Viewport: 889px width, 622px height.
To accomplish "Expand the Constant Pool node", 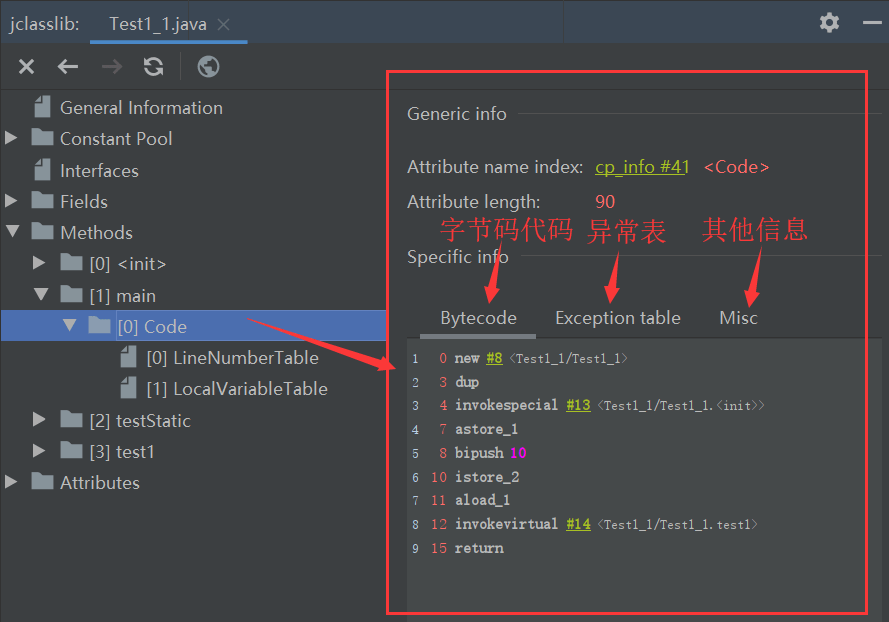I will click(12, 139).
